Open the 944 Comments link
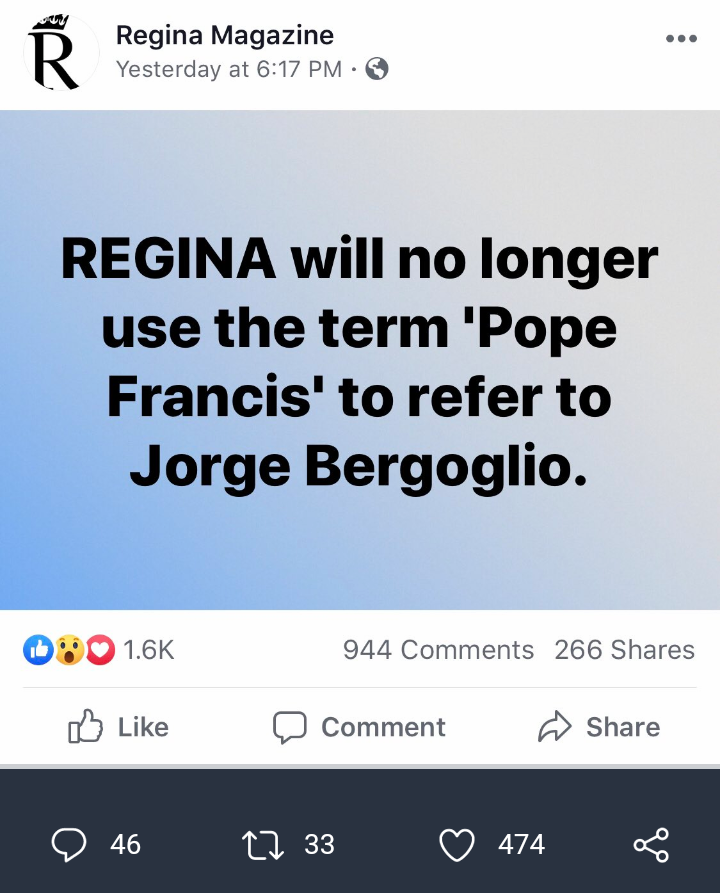This screenshot has height=893, width=720. click(x=438, y=650)
